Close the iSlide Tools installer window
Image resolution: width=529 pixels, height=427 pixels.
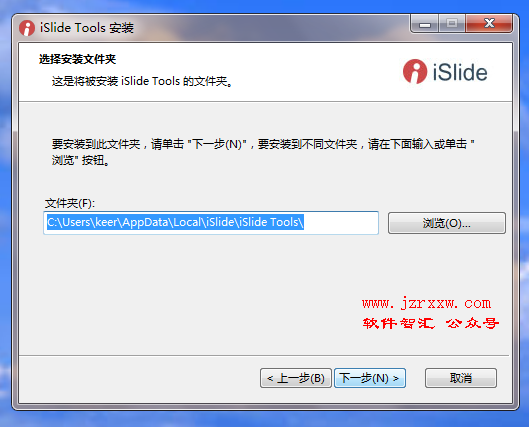[489, 24]
